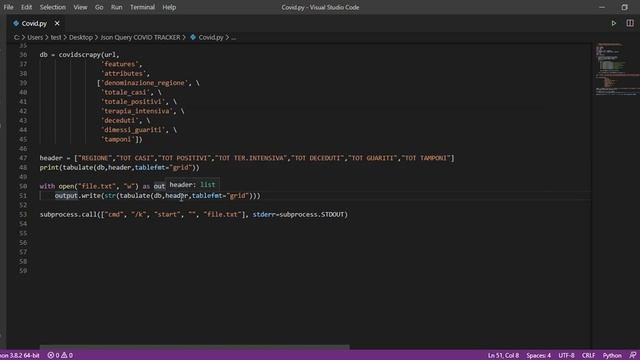The width and height of the screenshot is (640, 360).
Task: Click output.write on line 51
Action: (78, 196)
